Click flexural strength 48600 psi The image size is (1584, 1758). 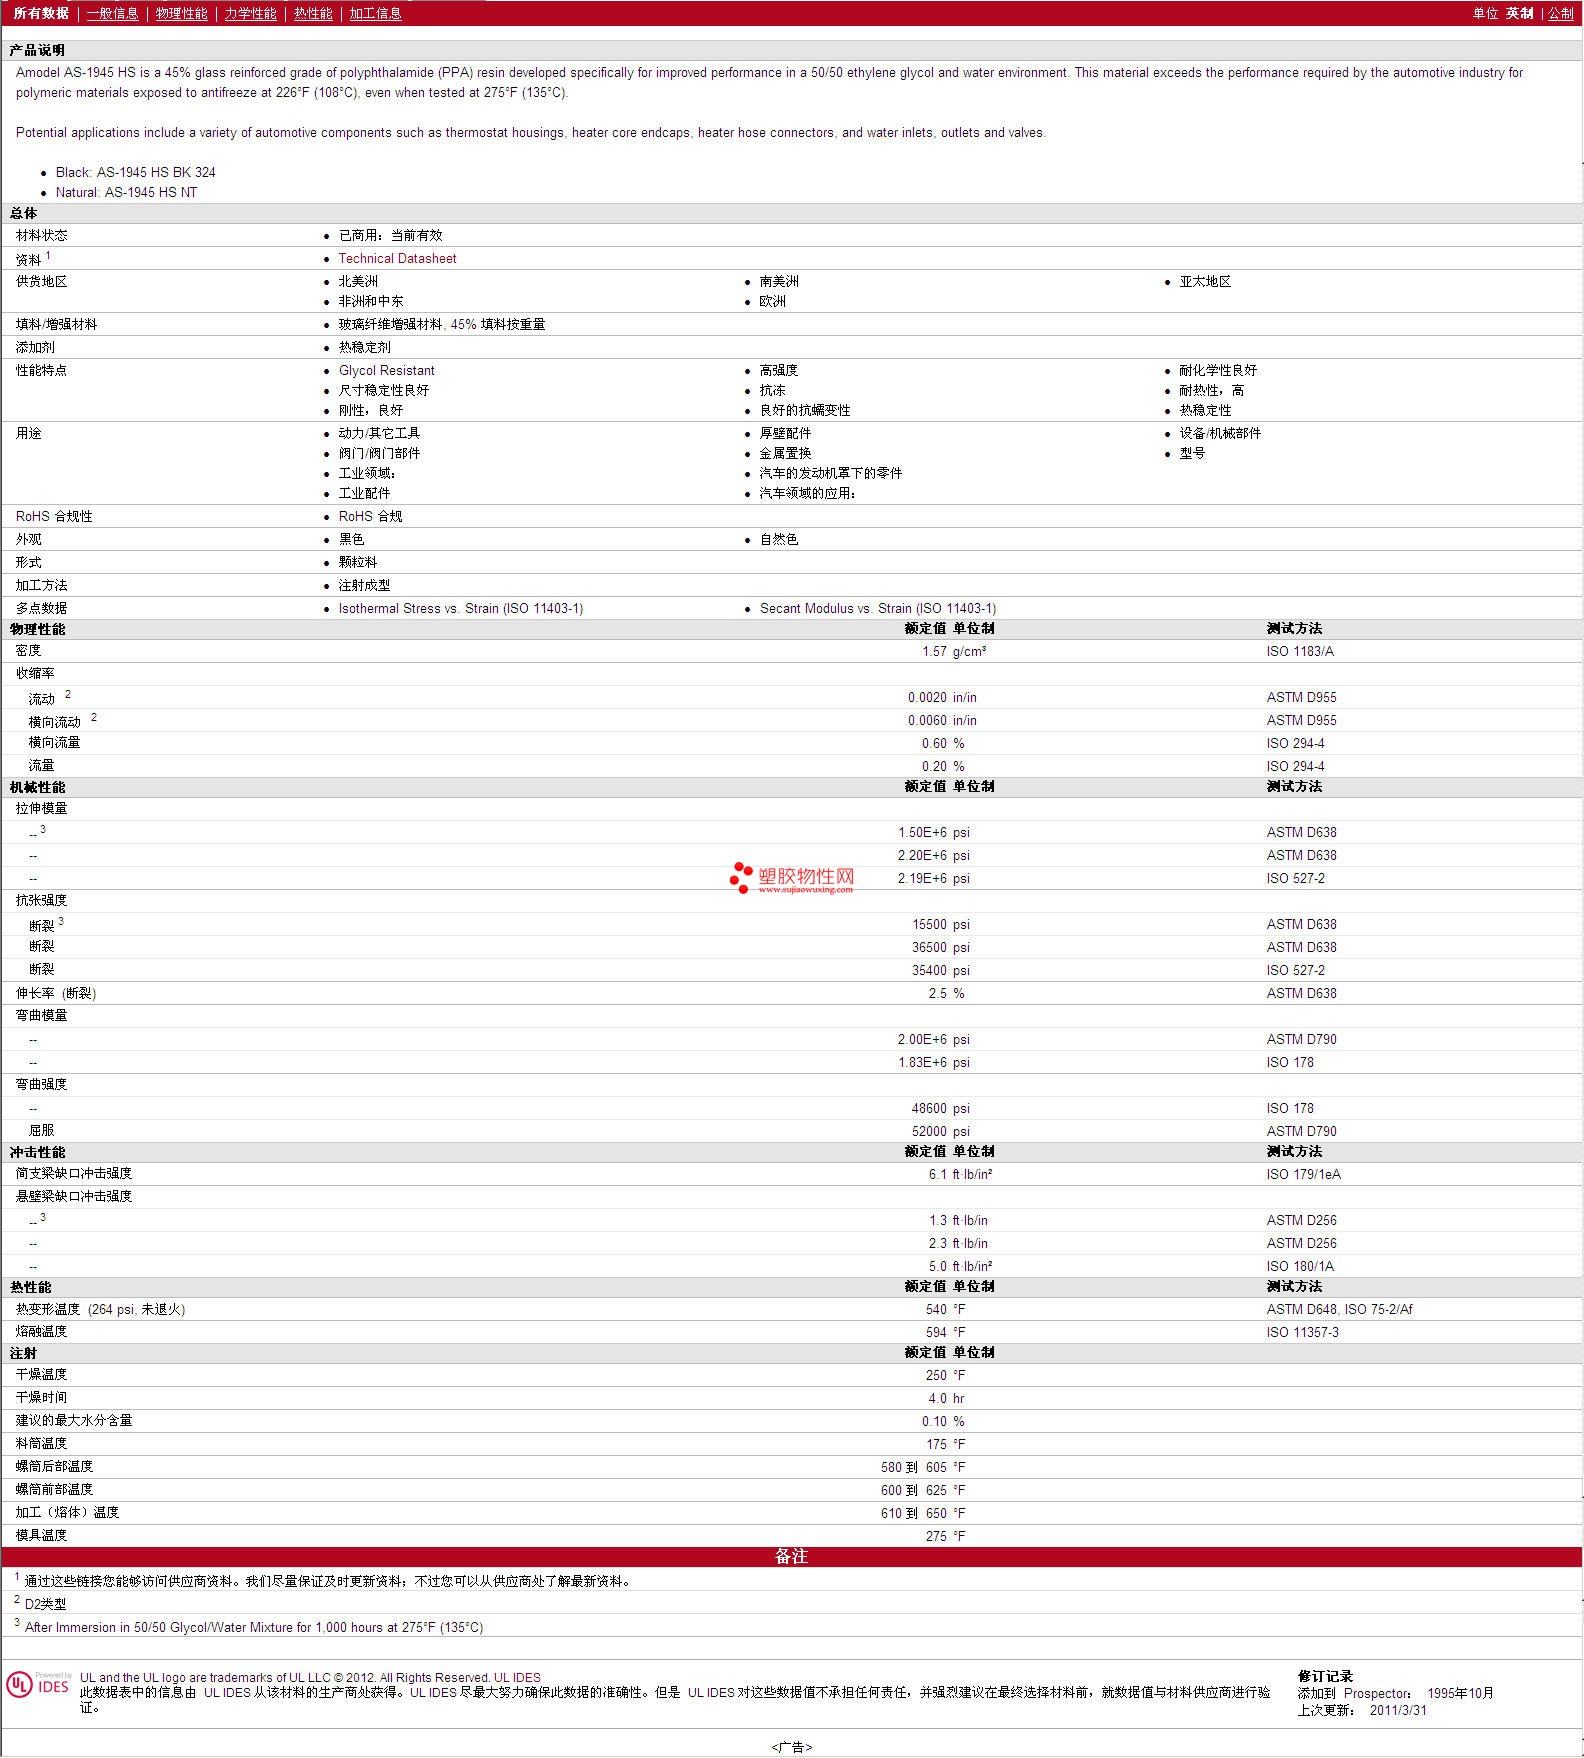pyautogui.click(x=941, y=1108)
